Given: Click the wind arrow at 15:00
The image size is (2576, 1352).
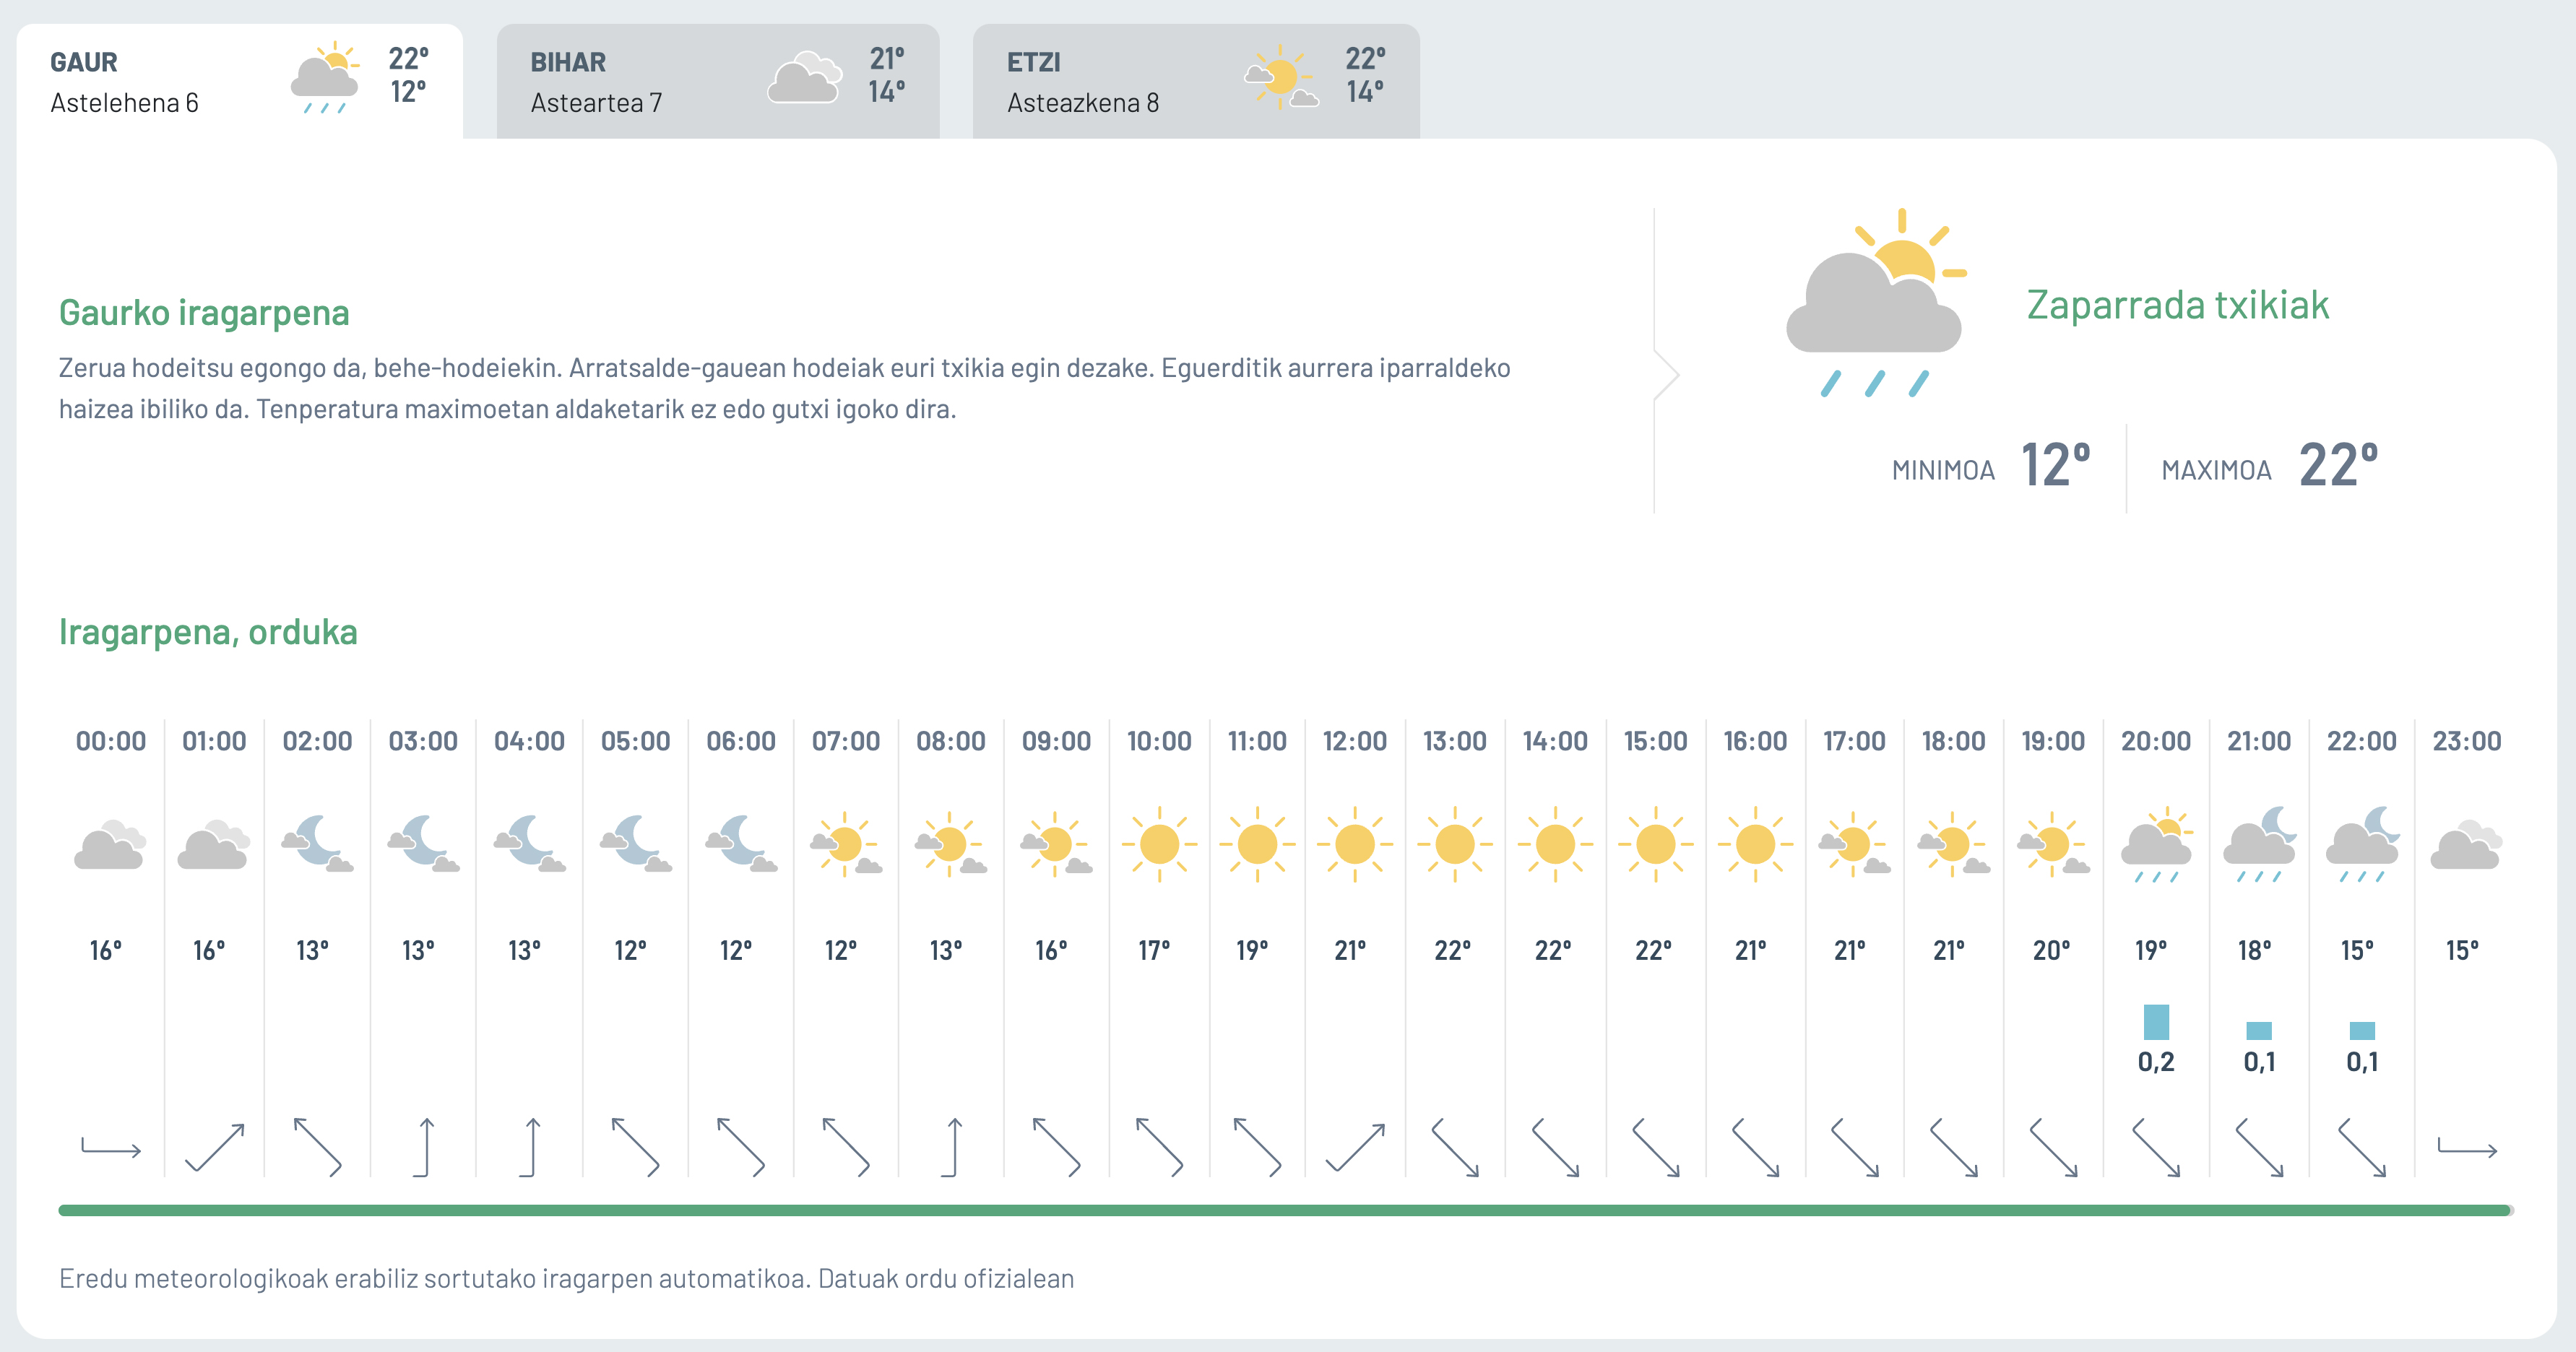Looking at the screenshot, I should [x=1656, y=1147].
